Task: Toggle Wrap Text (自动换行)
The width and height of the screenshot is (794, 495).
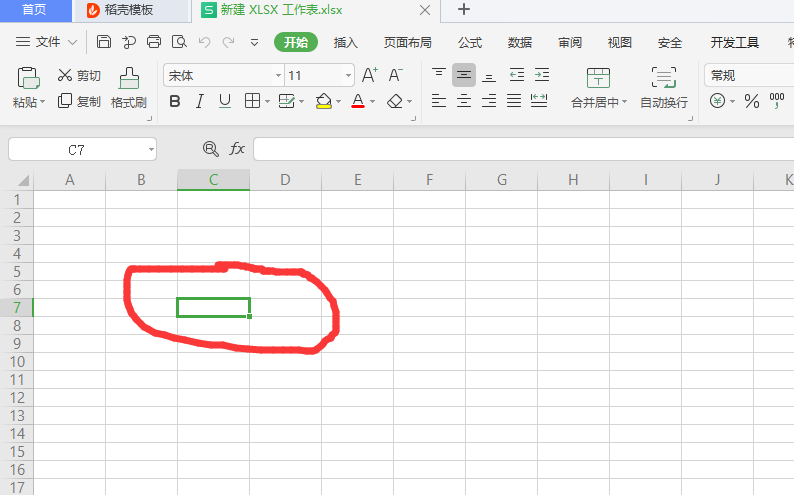Action: [x=664, y=88]
